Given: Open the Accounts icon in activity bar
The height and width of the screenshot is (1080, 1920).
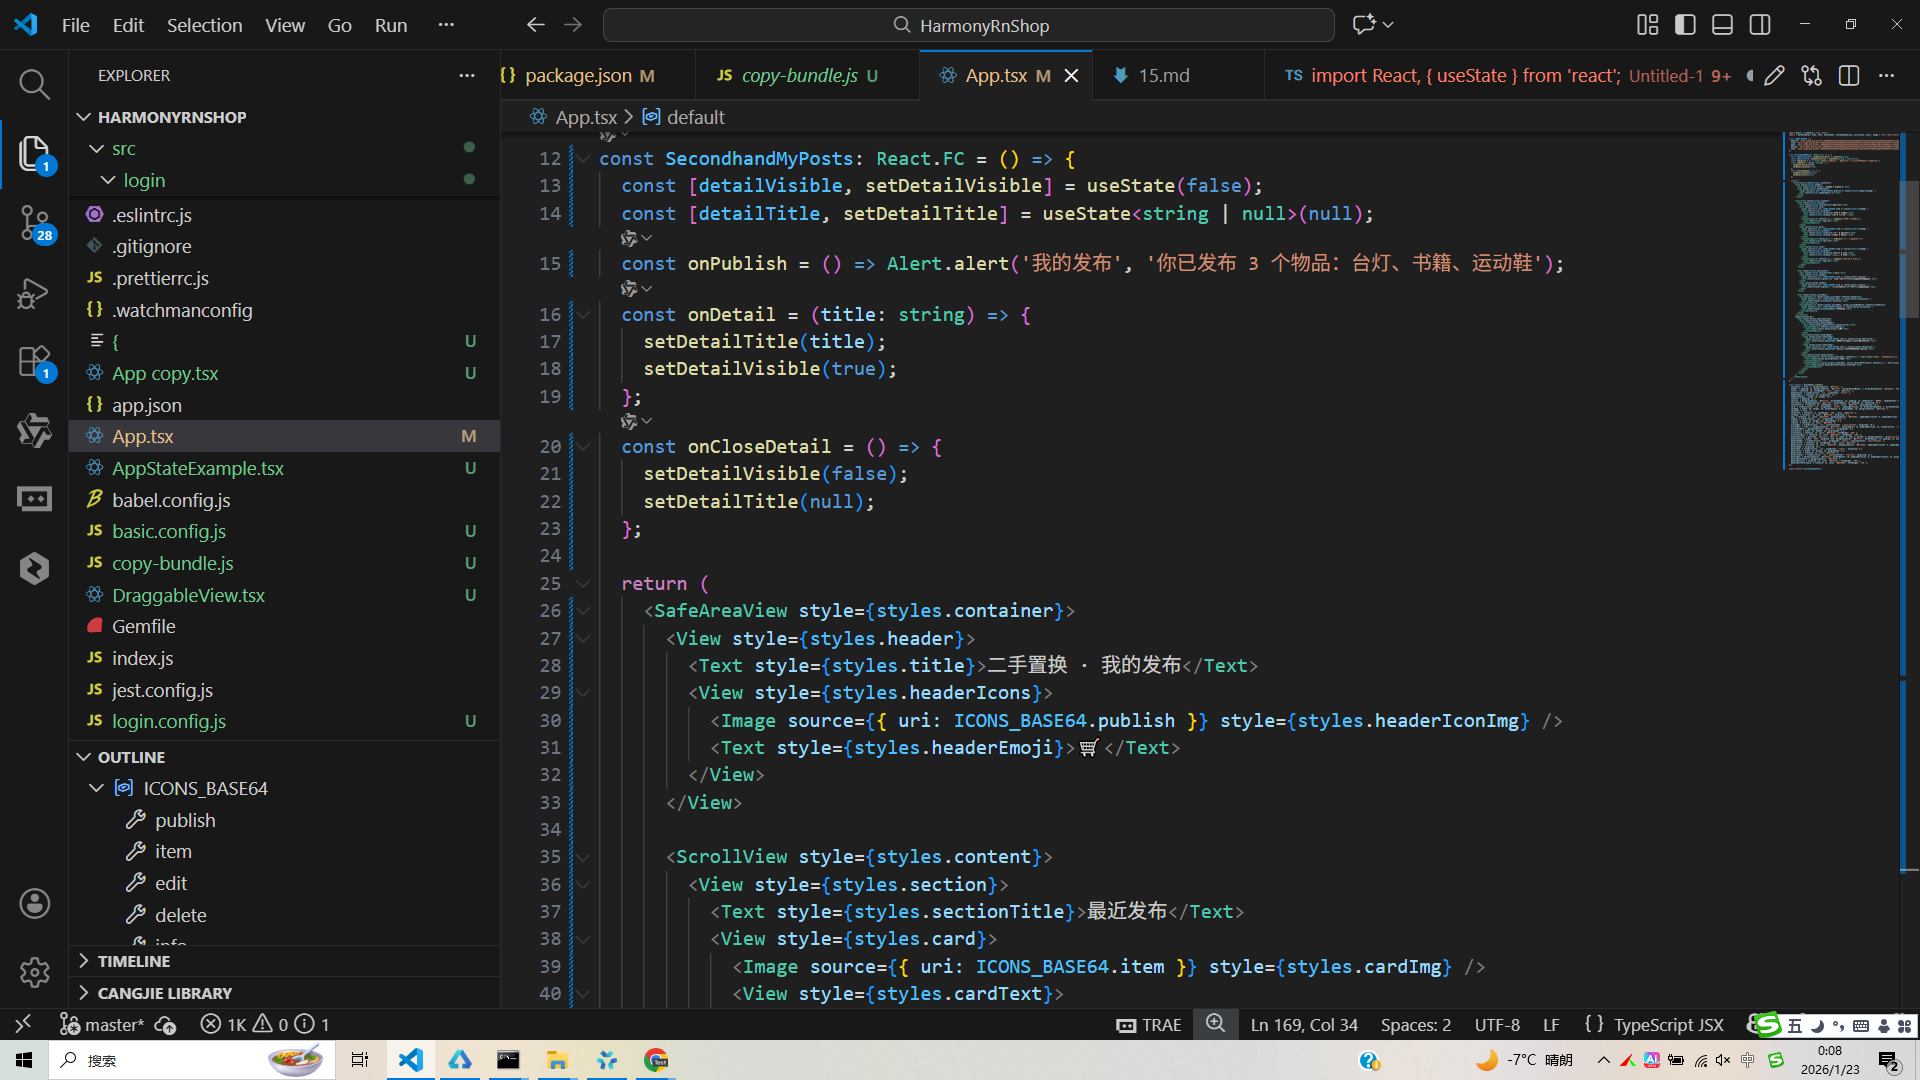Looking at the screenshot, I should pyautogui.click(x=34, y=904).
